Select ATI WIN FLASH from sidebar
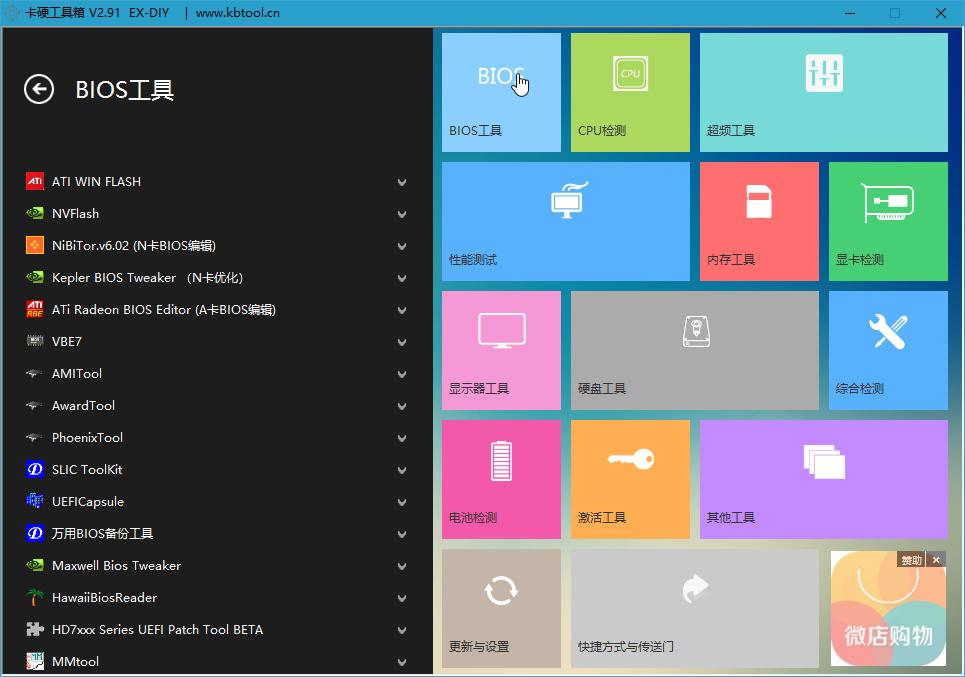965x677 pixels. (x=95, y=181)
